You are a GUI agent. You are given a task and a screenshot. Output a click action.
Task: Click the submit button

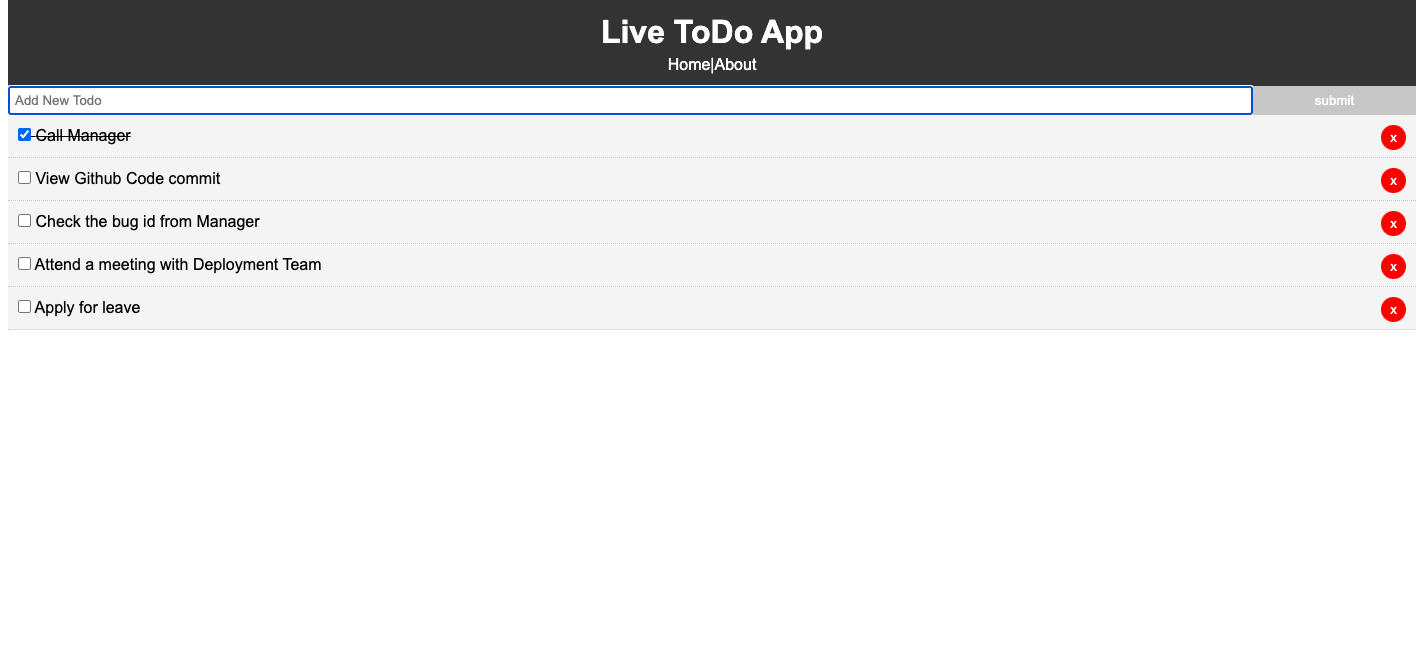point(1334,100)
